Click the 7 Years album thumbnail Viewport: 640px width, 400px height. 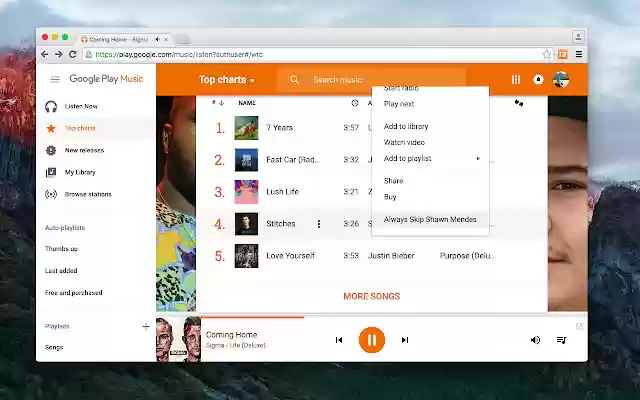pos(246,128)
